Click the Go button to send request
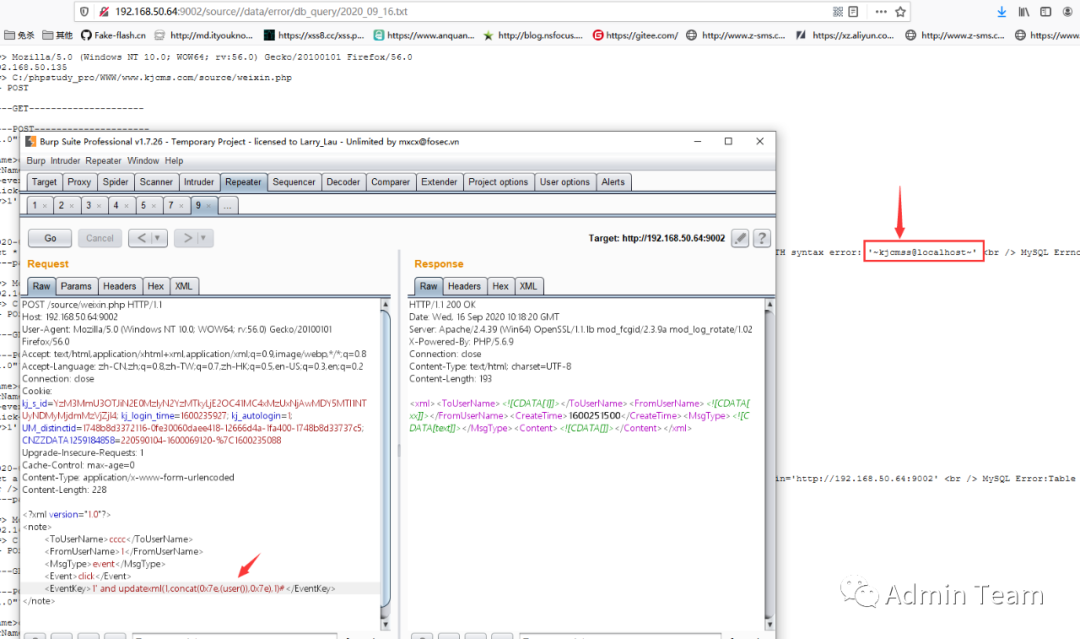 coord(50,238)
